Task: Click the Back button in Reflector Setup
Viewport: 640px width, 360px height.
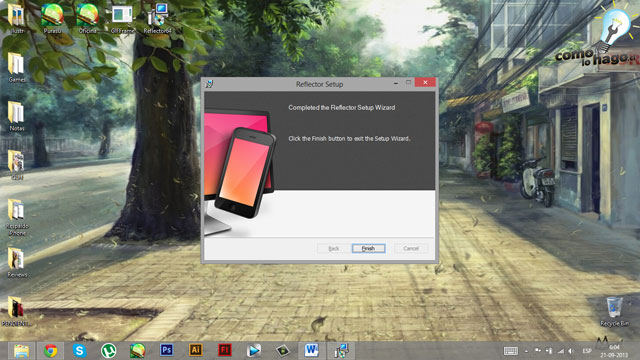Action: (x=333, y=248)
